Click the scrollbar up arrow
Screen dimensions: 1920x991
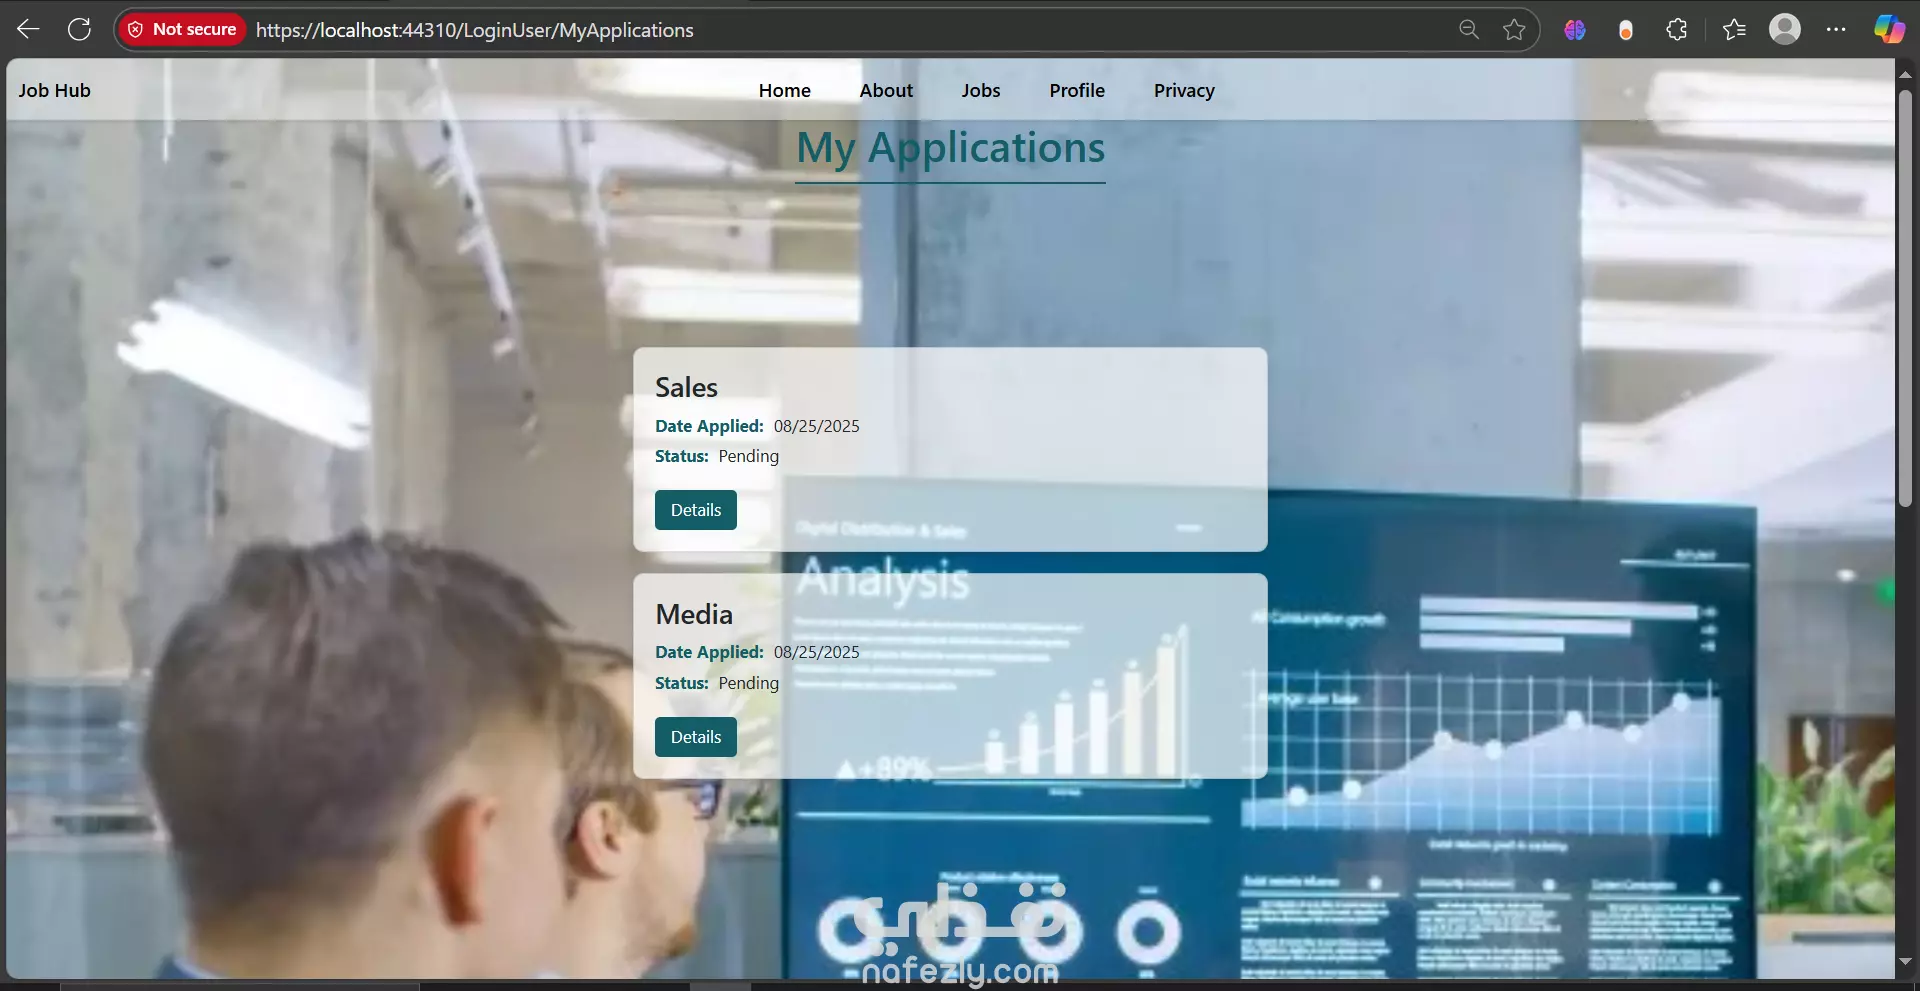(1906, 73)
